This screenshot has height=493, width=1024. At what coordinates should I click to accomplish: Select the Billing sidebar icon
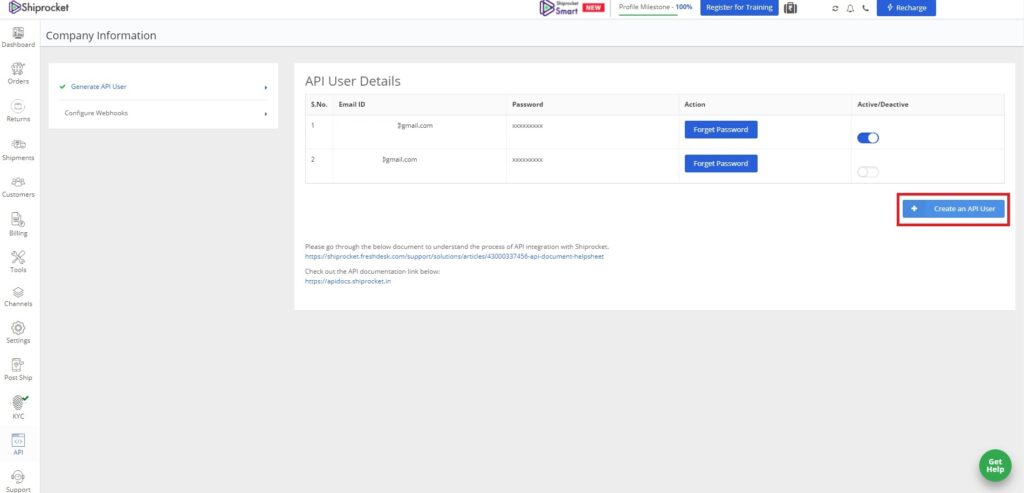tap(18, 220)
